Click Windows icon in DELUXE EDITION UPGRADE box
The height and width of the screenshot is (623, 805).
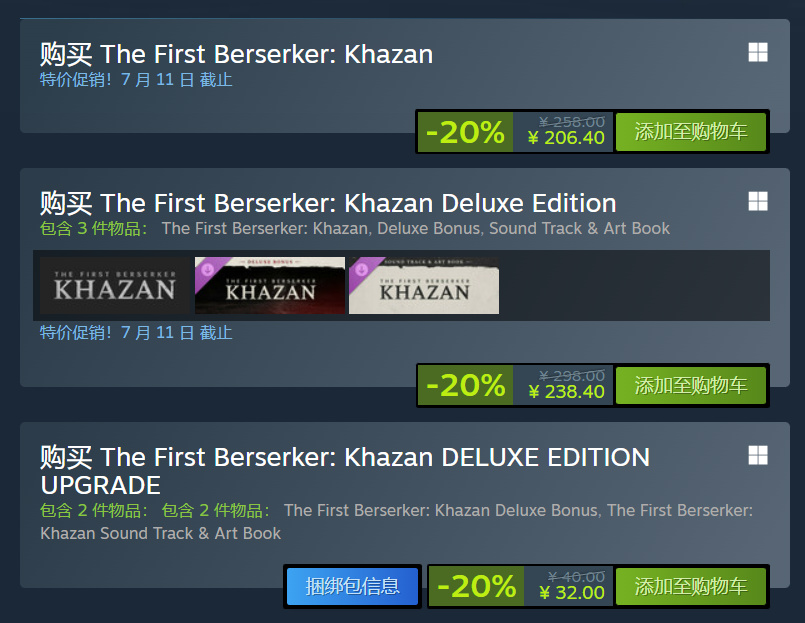coord(758,456)
